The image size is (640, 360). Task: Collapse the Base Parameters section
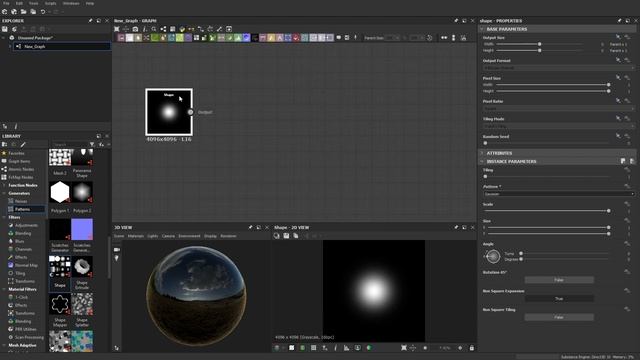(482, 29)
